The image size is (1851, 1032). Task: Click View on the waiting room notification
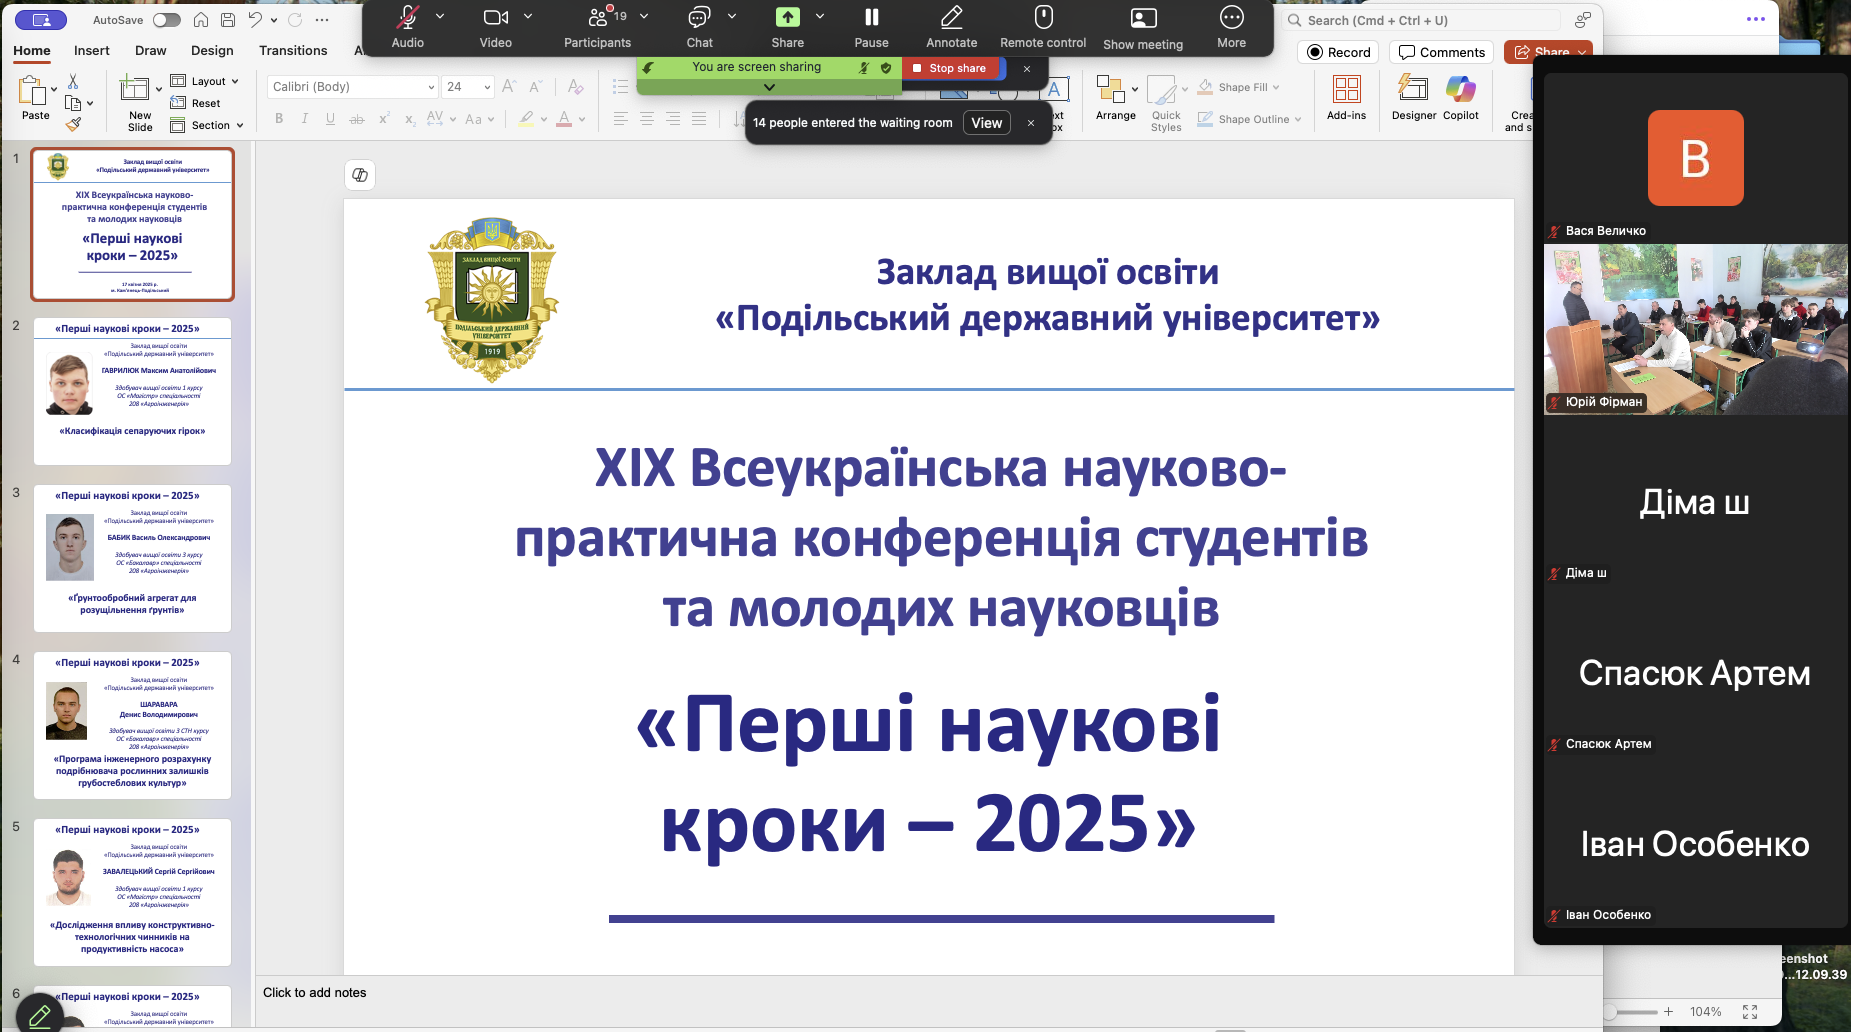coord(986,123)
